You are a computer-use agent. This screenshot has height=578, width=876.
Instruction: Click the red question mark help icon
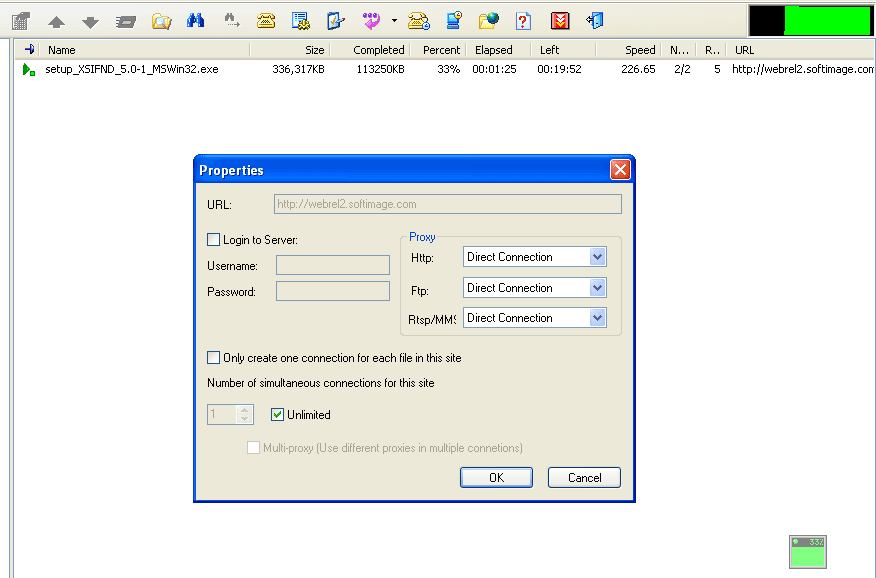(523, 21)
